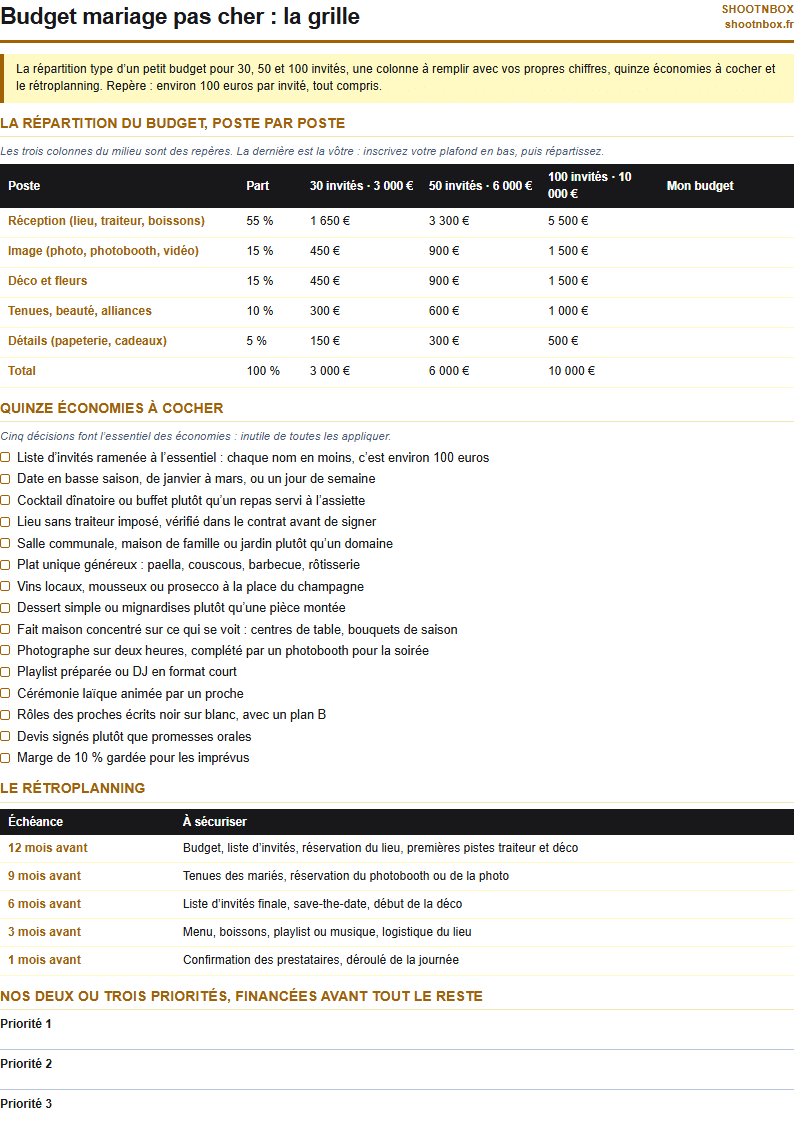Open the shootnbox.fr link

click(x=759, y=24)
